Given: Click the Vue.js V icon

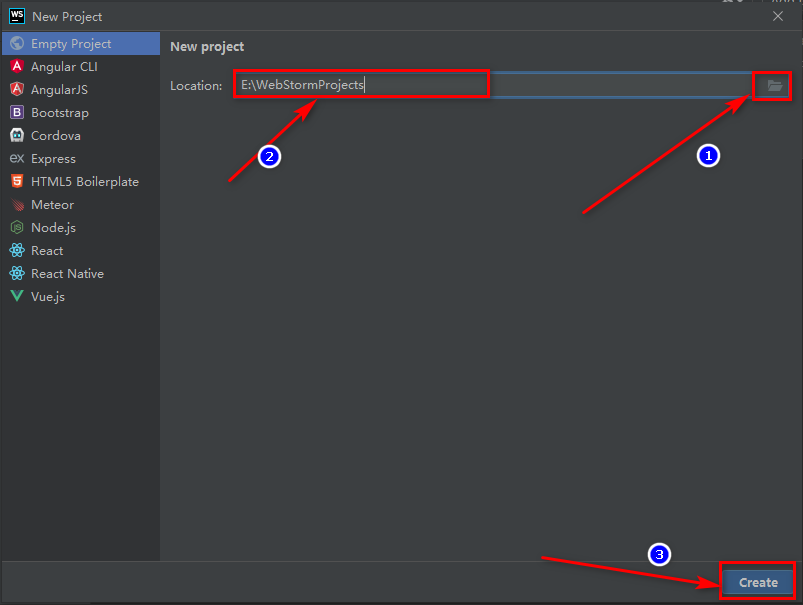Looking at the screenshot, I should point(17,296).
